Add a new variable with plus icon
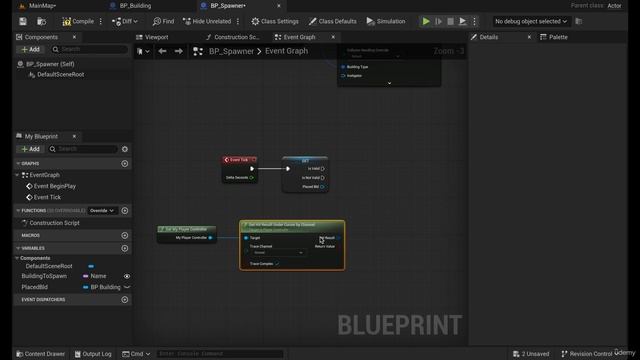Viewport: 640px width, 360px height. pos(125,248)
